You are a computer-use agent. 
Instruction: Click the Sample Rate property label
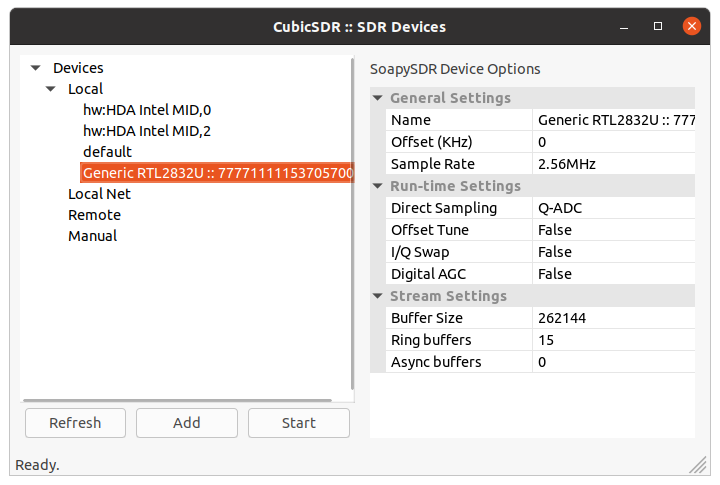433,164
